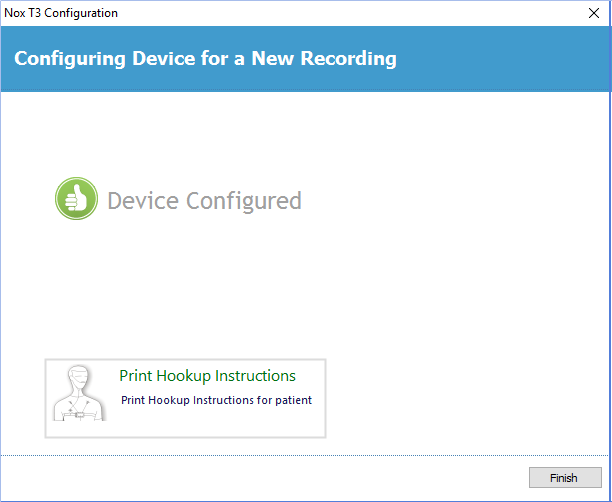
Task: Click empty space right of the hookup button
Action: pyautogui.click(x=460, y=398)
